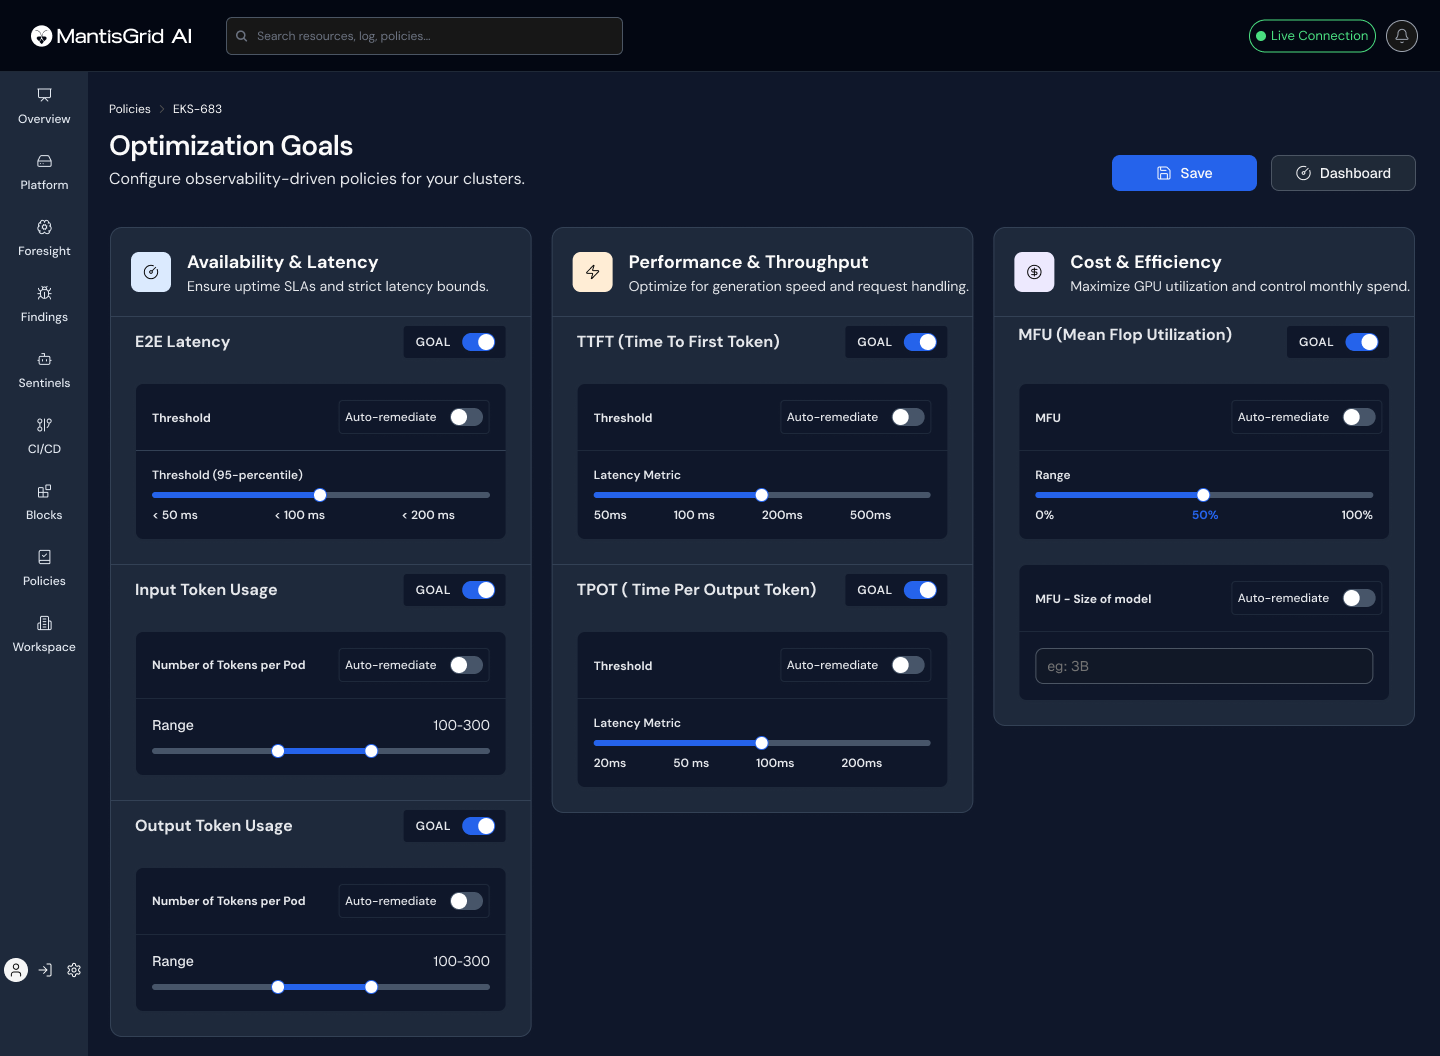Click the '50%' MFU range label
This screenshot has height=1056, width=1440.
point(1205,515)
